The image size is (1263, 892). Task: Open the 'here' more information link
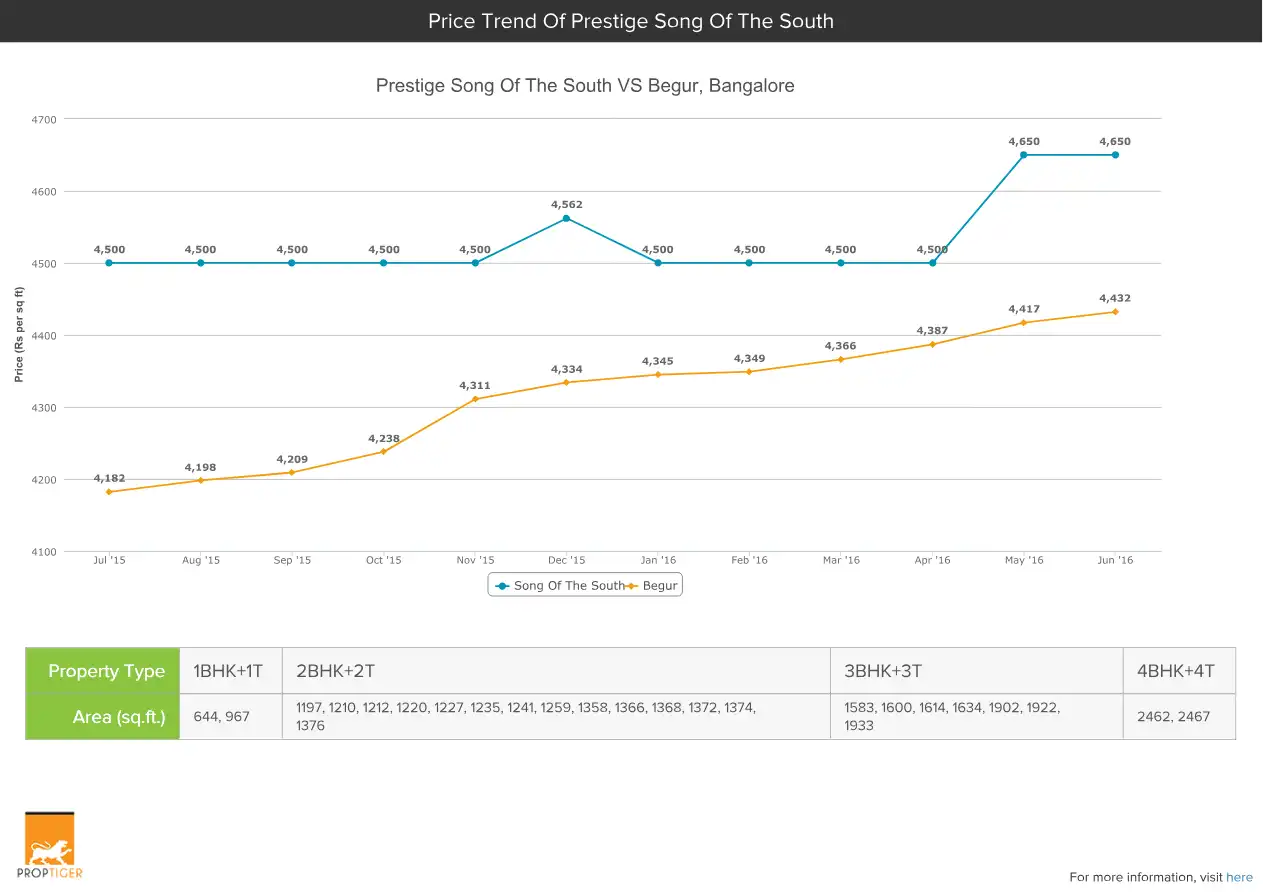1239,877
